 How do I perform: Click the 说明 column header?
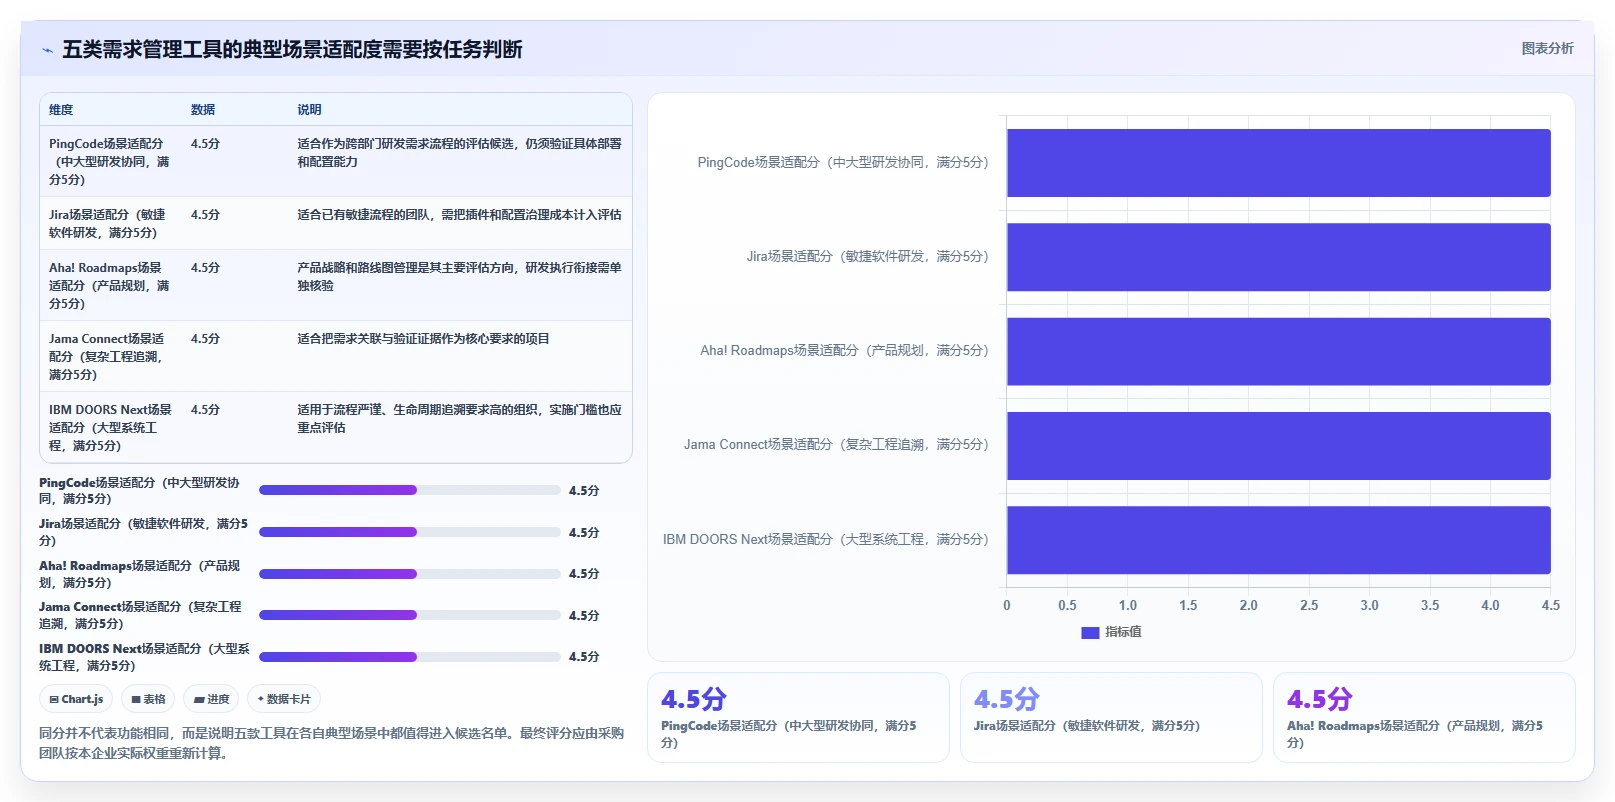309,110
